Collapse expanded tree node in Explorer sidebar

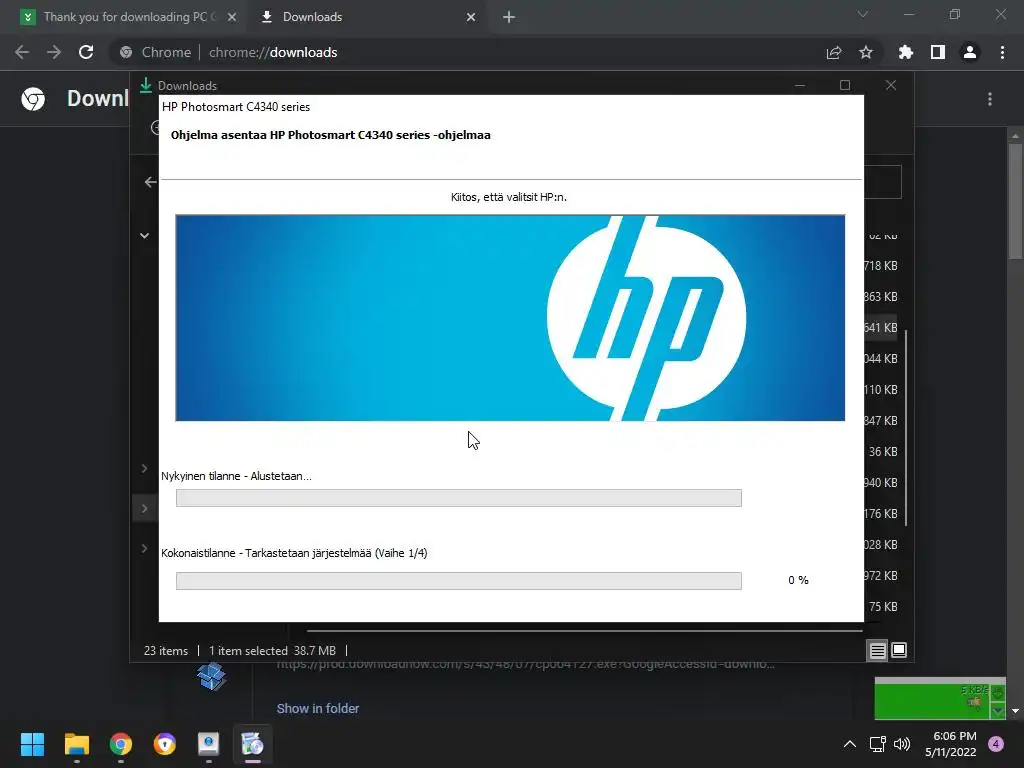(x=144, y=236)
